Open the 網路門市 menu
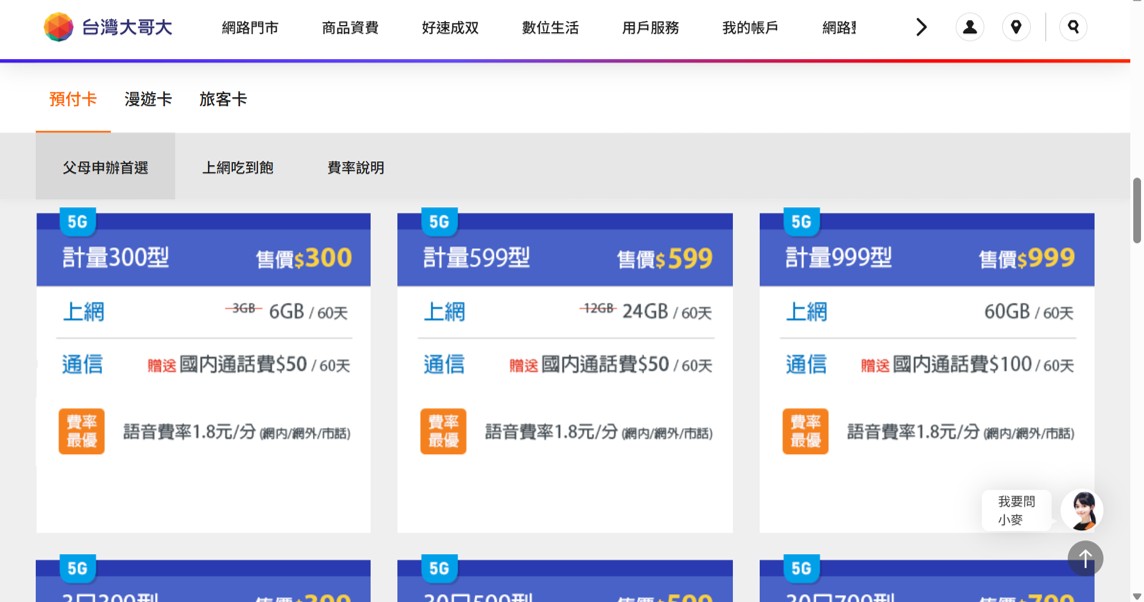 (250, 28)
